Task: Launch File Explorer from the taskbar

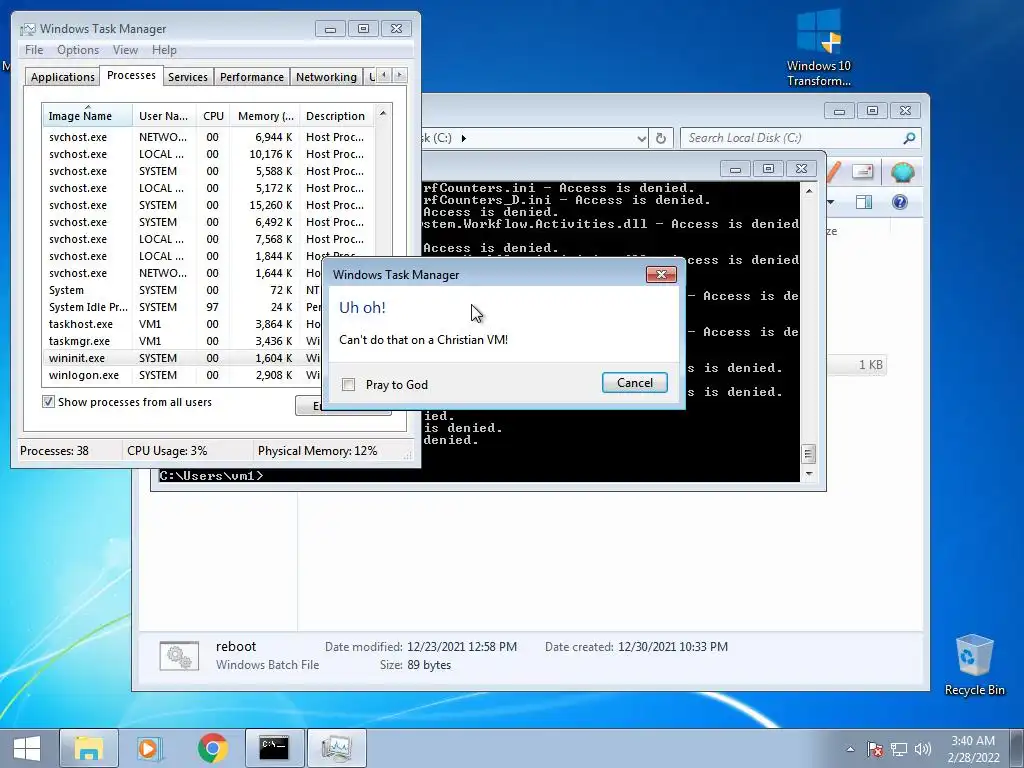Action: pyautogui.click(x=88, y=748)
